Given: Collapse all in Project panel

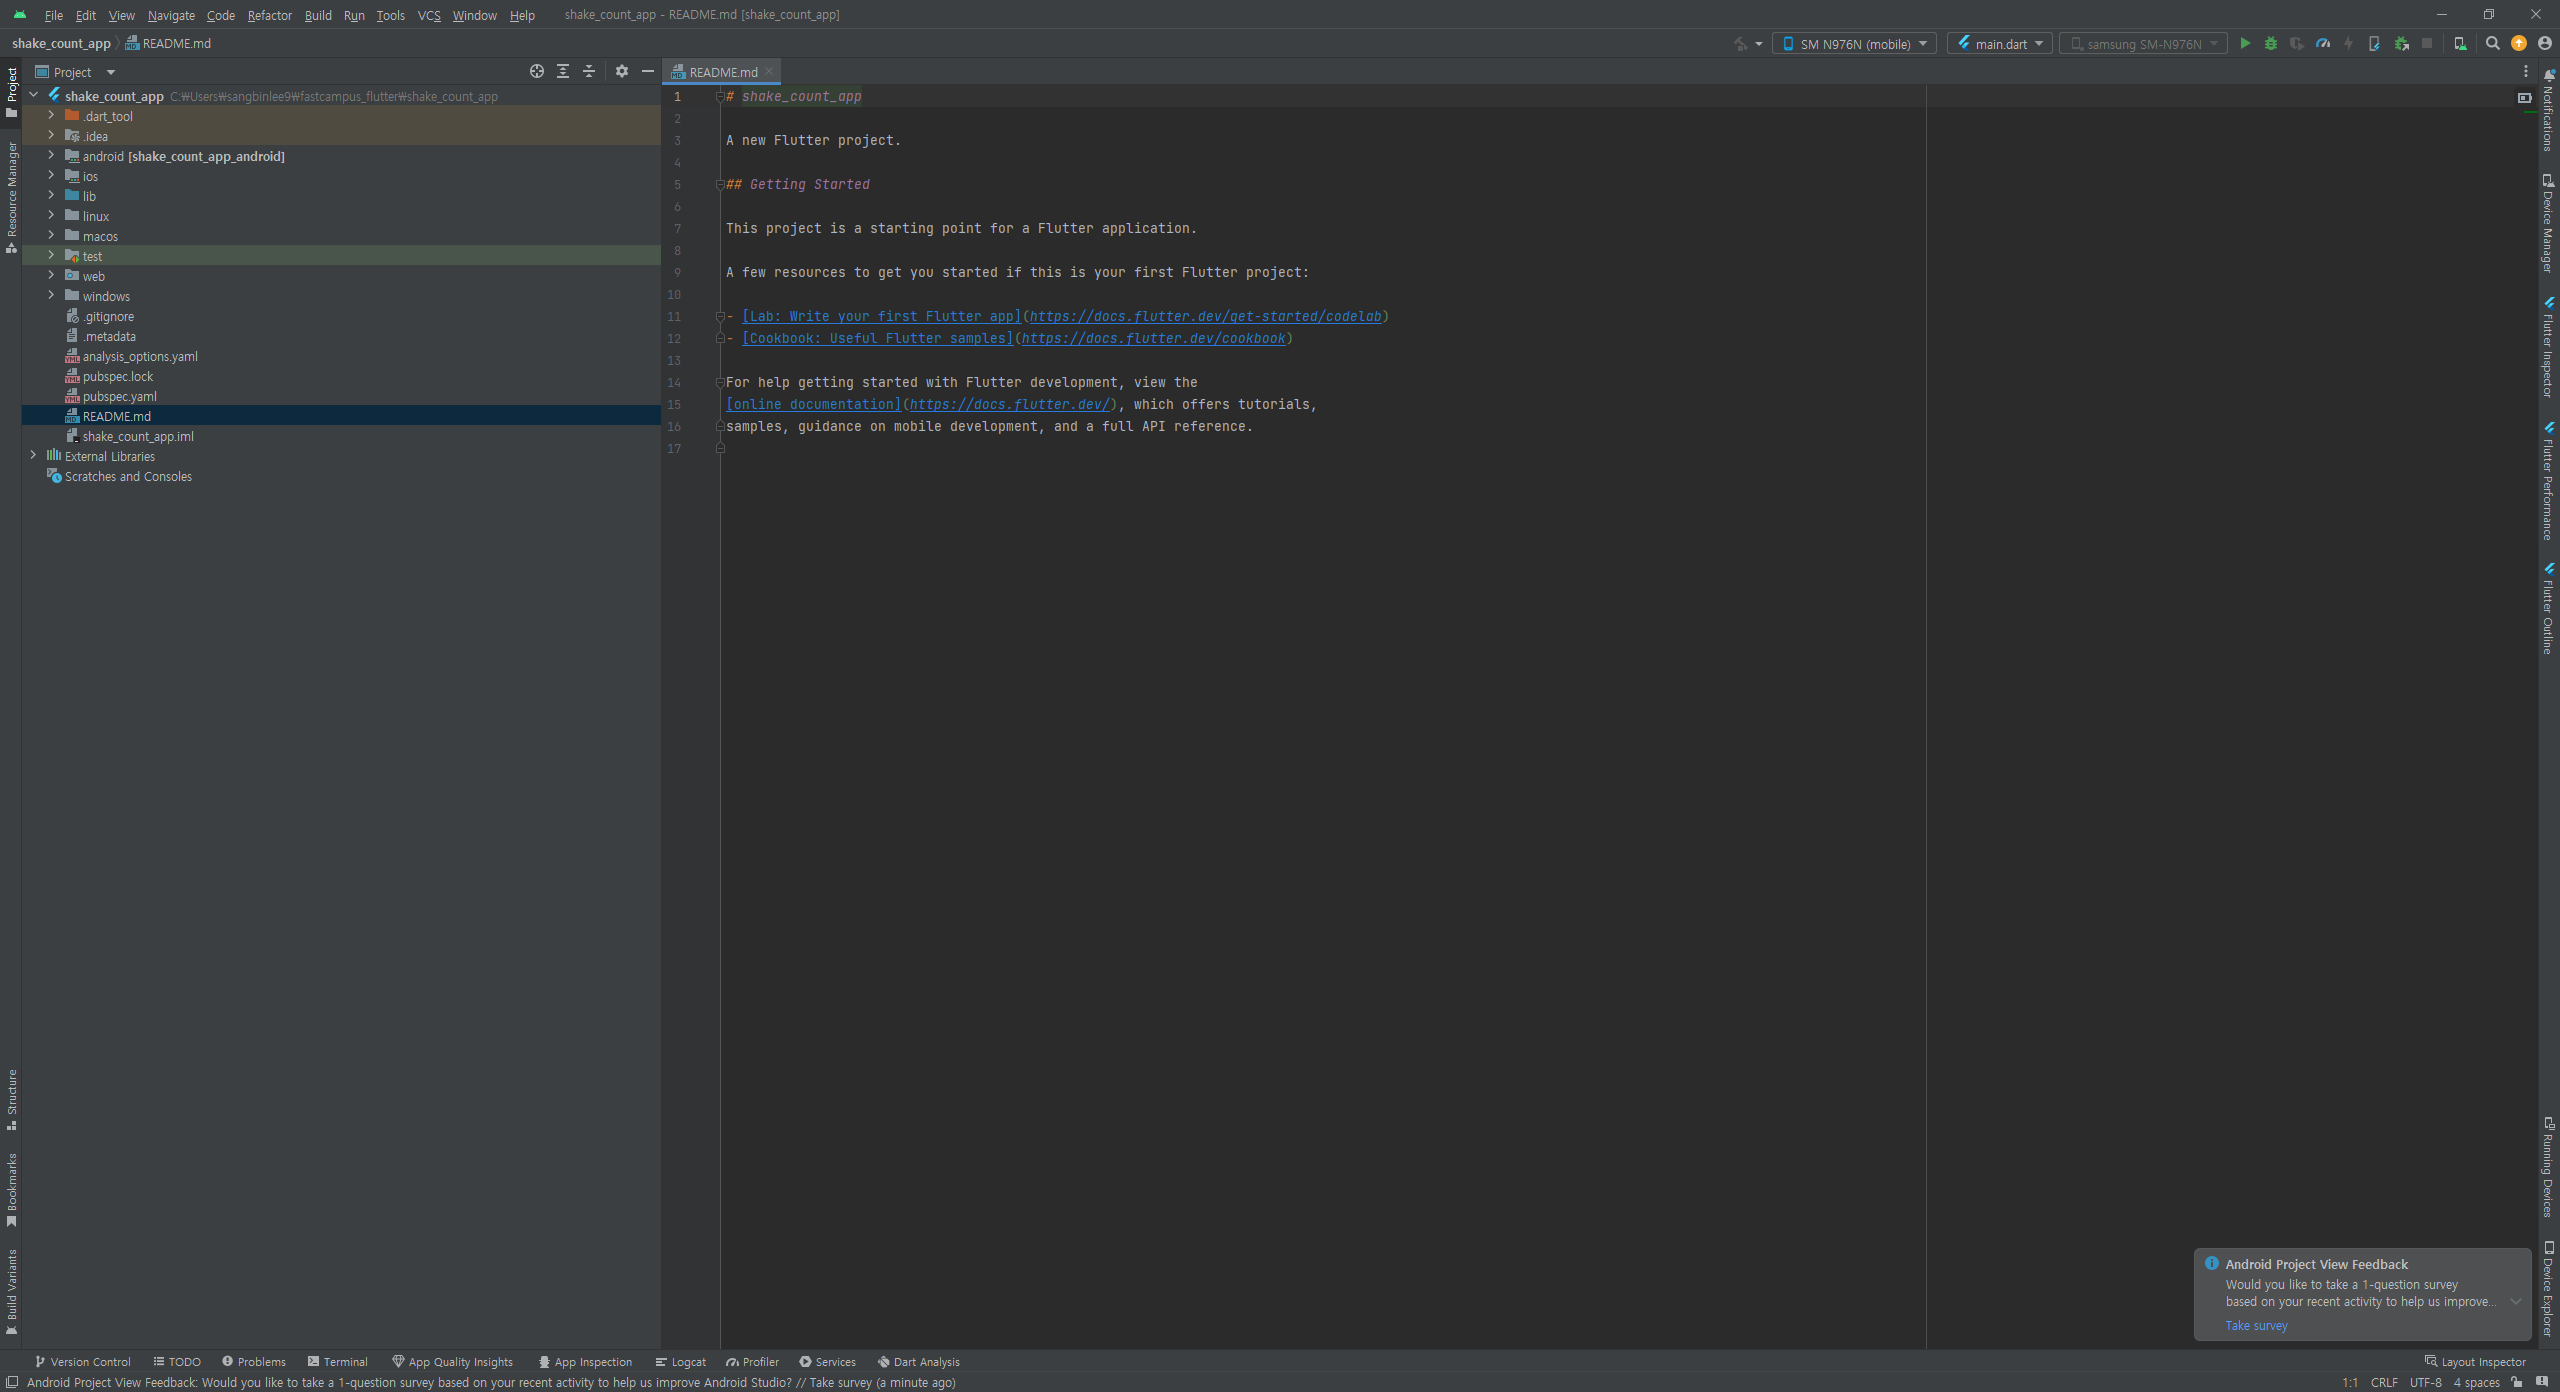Looking at the screenshot, I should (589, 71).
